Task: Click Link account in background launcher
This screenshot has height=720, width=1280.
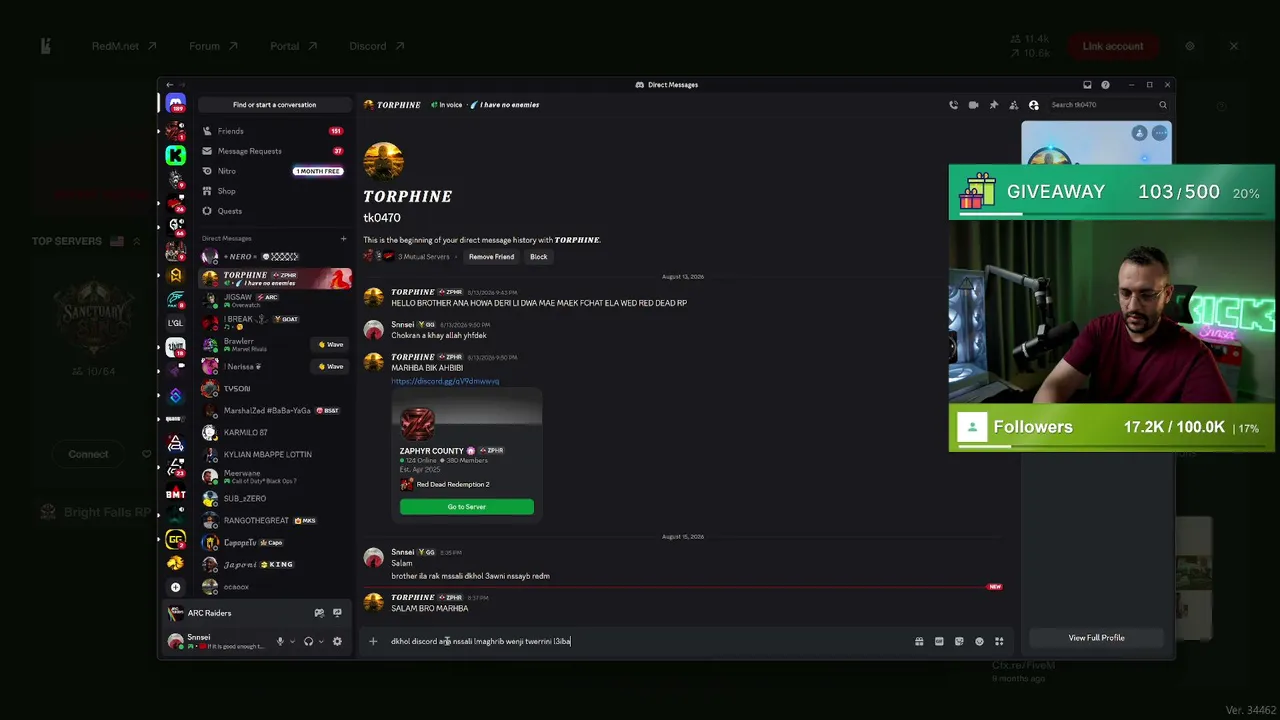Action: tap(1112, 46)
